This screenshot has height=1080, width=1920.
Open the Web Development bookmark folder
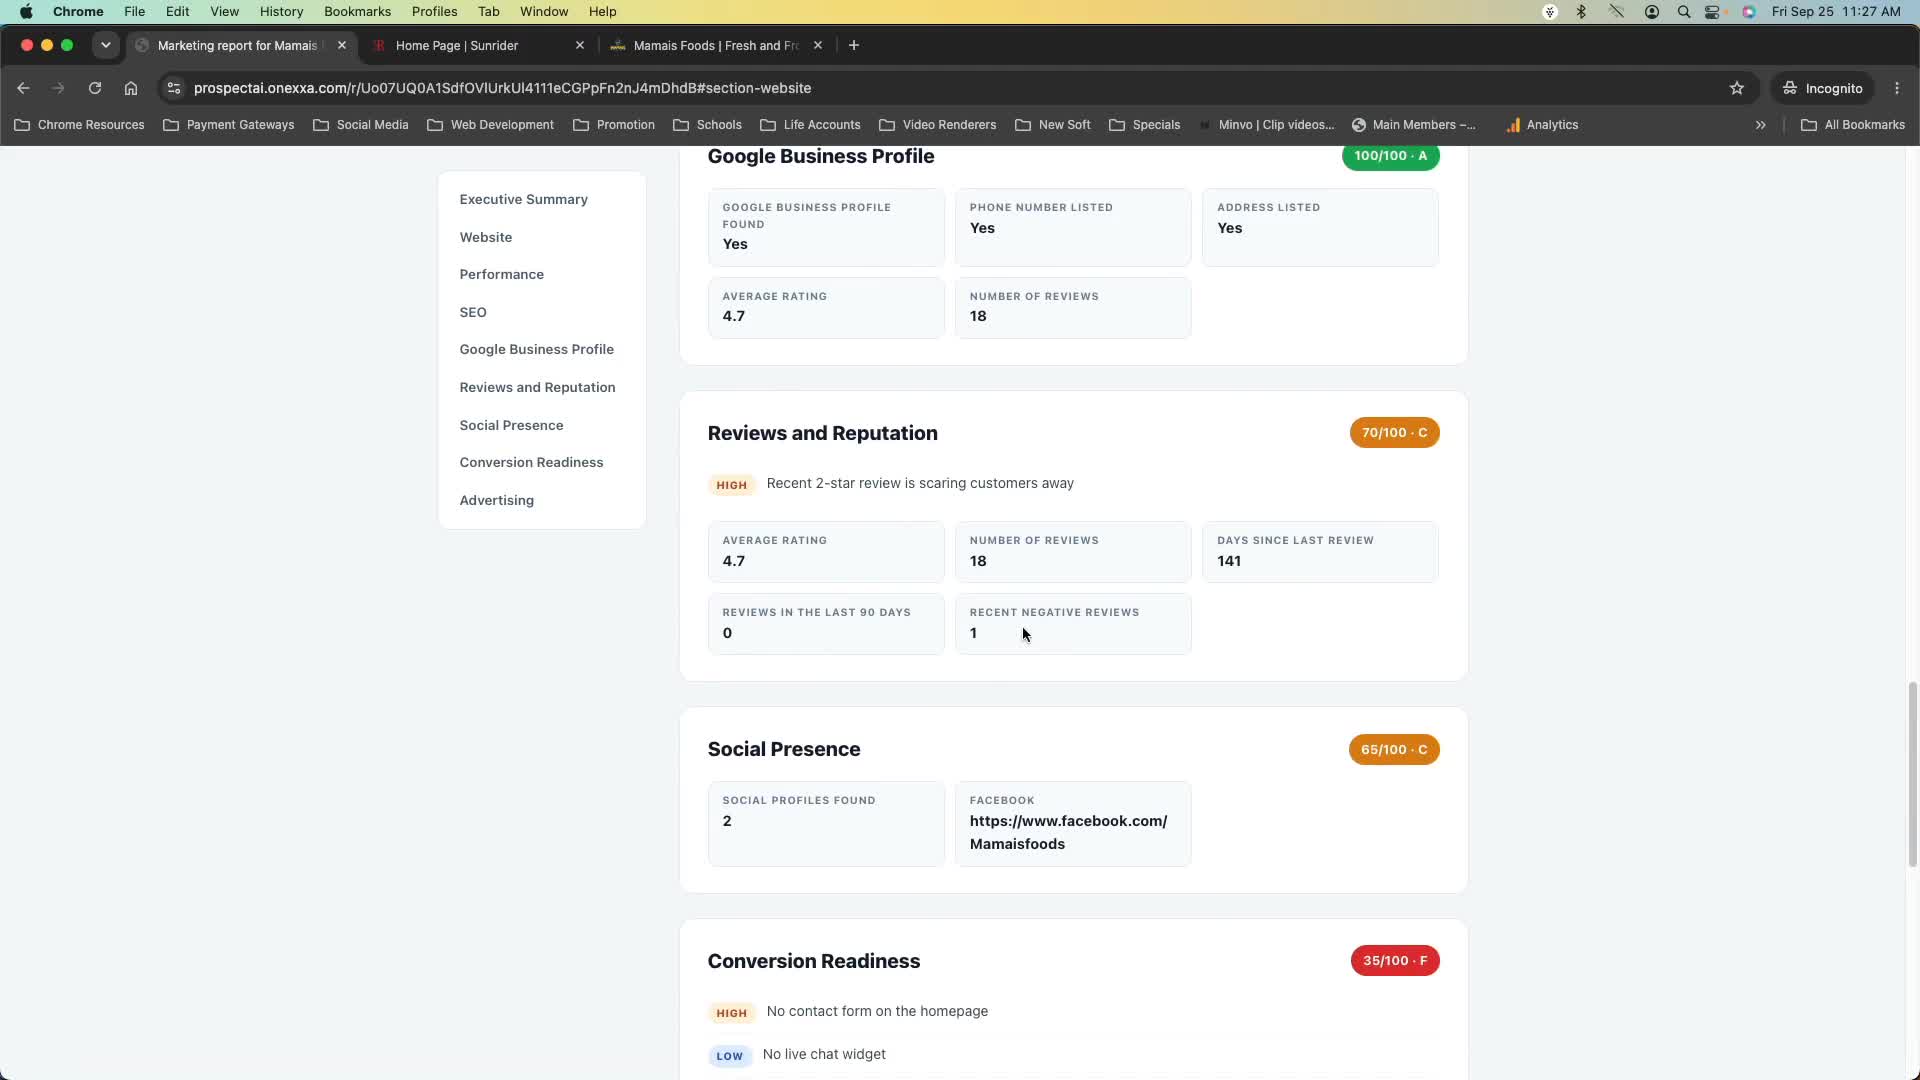(x=491, y=125)
